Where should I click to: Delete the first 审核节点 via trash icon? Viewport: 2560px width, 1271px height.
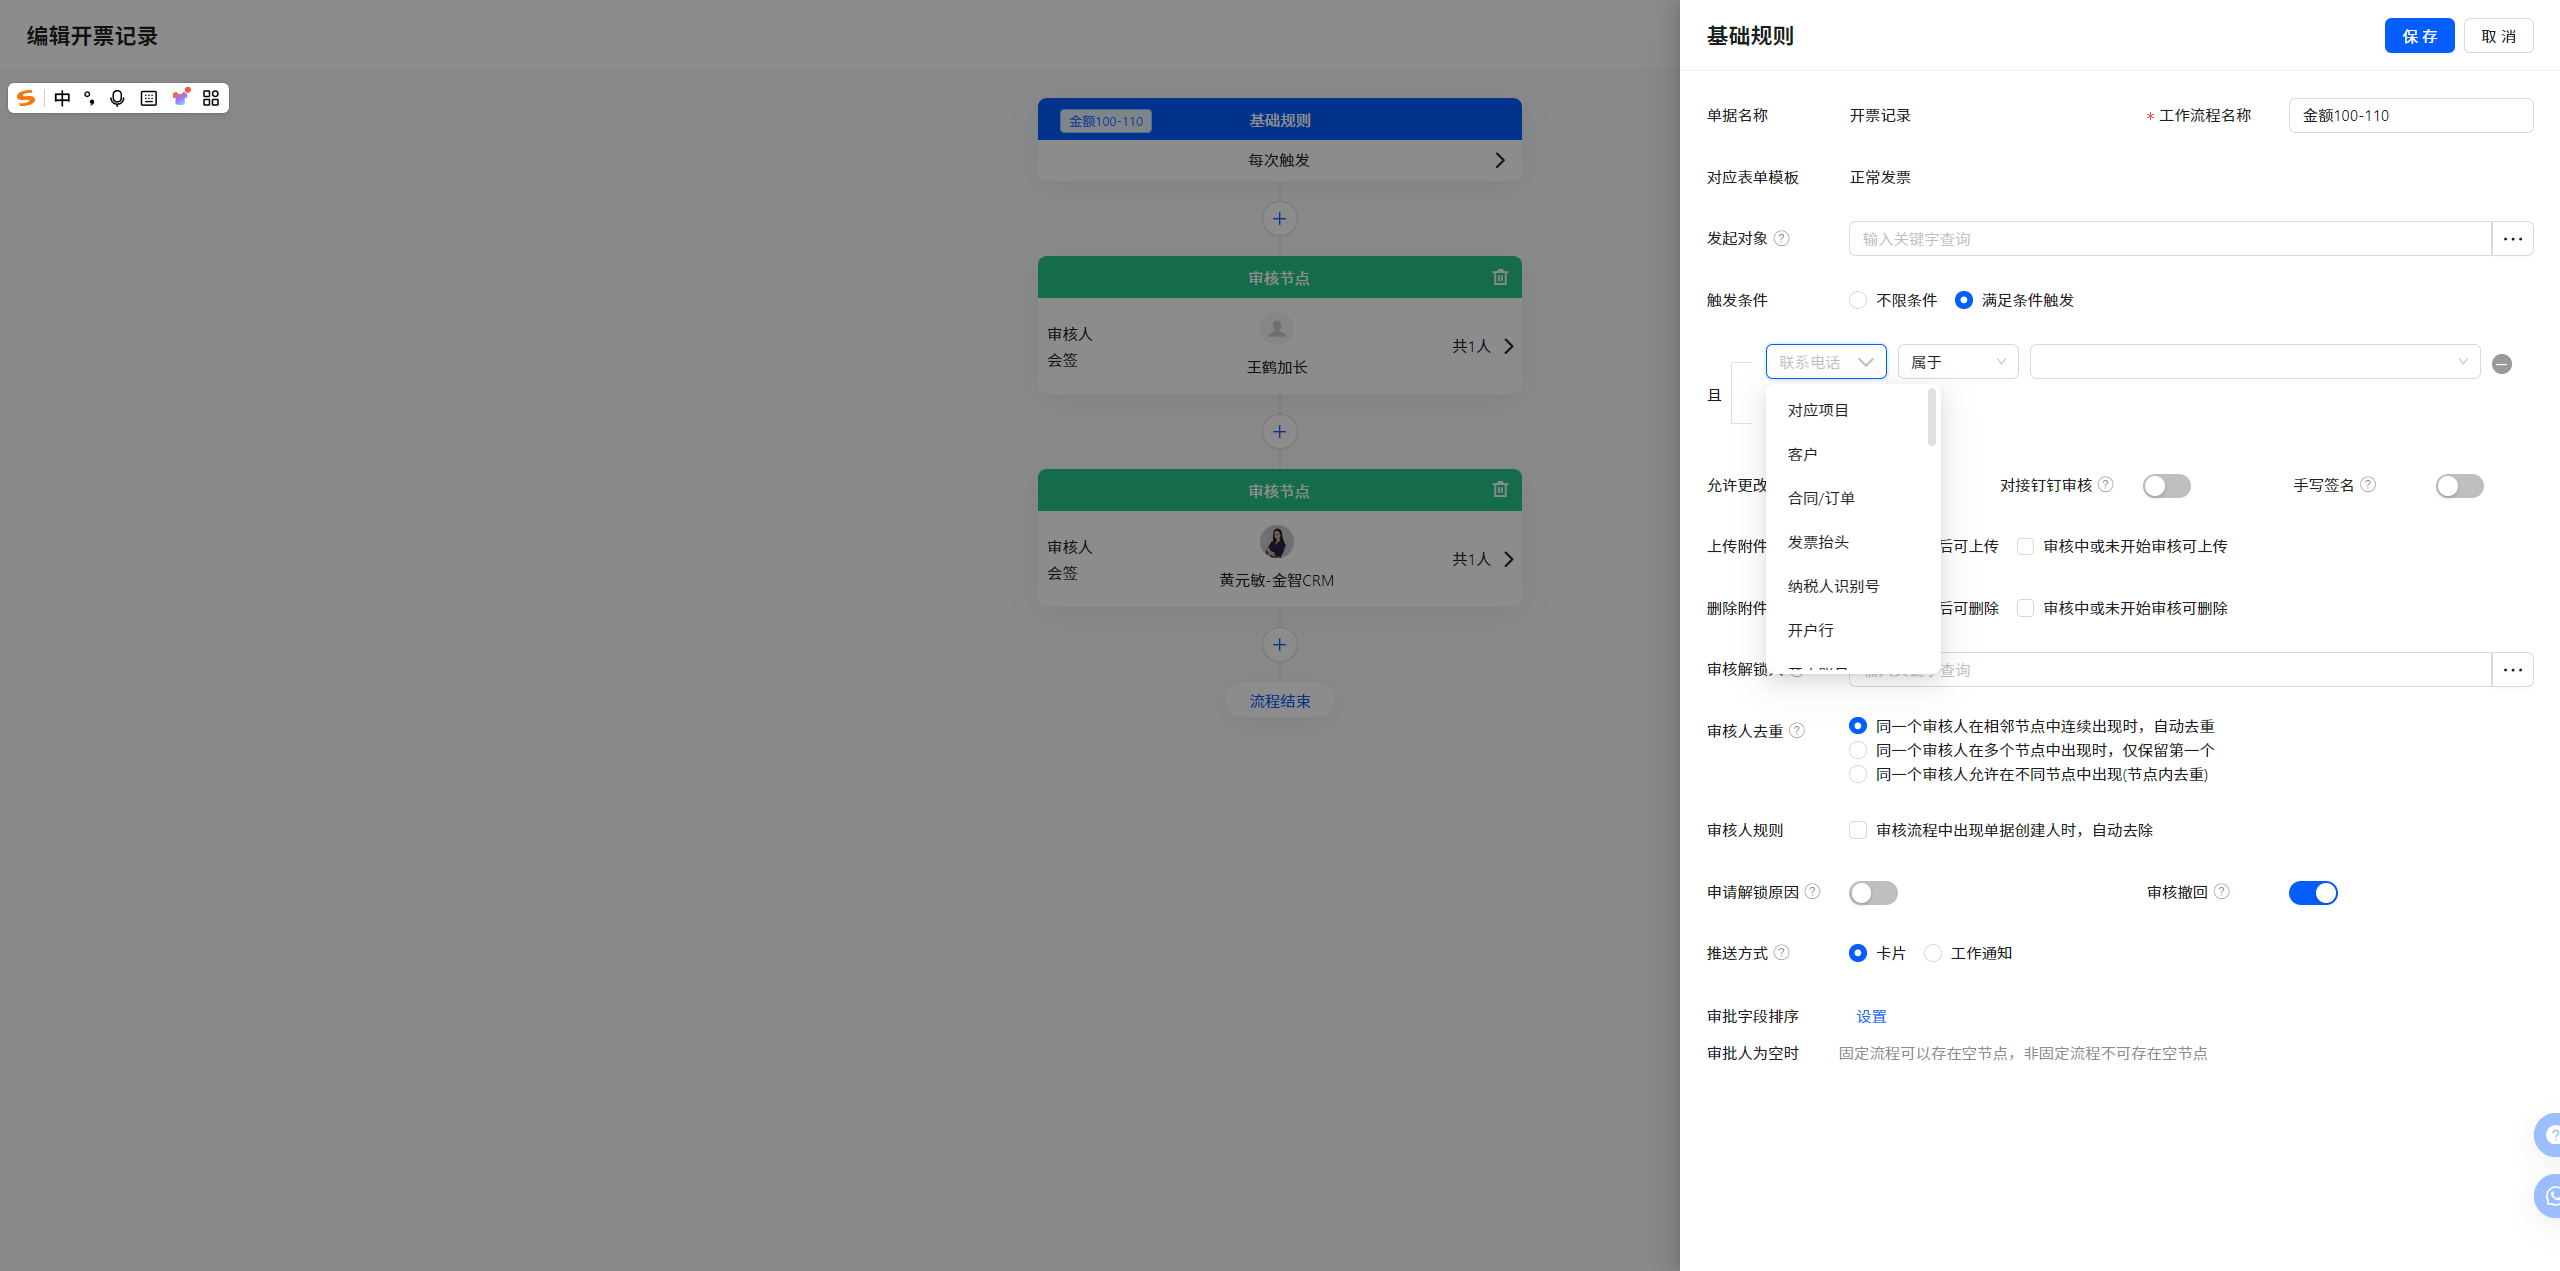(1500, 277)
